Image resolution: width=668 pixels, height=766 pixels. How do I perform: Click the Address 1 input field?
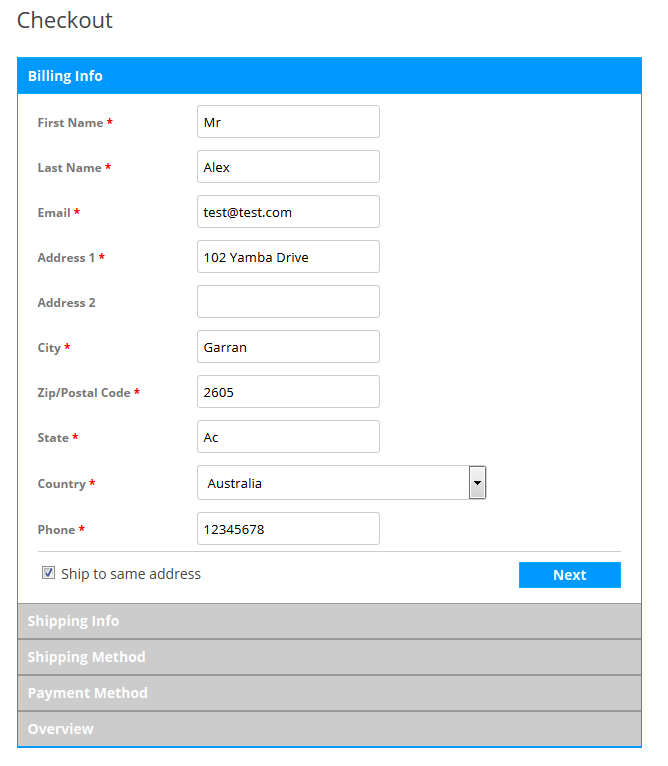[288, 256]
